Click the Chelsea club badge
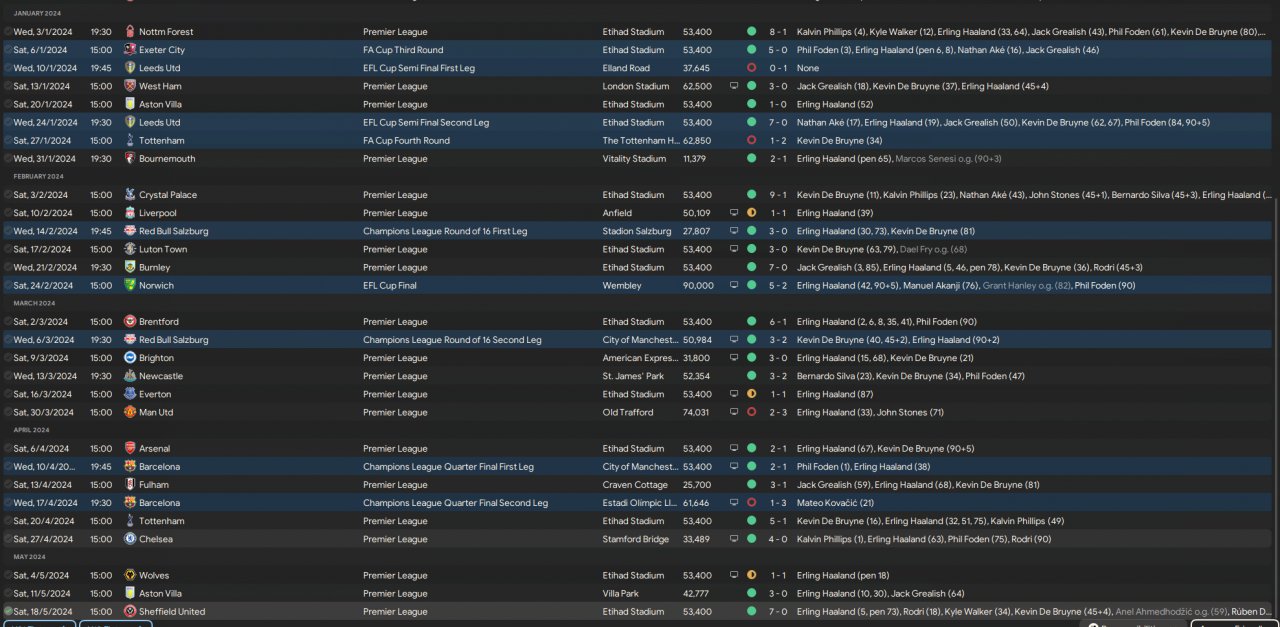The height and width of the screenshot is (627, 1280). pos(130,539)
